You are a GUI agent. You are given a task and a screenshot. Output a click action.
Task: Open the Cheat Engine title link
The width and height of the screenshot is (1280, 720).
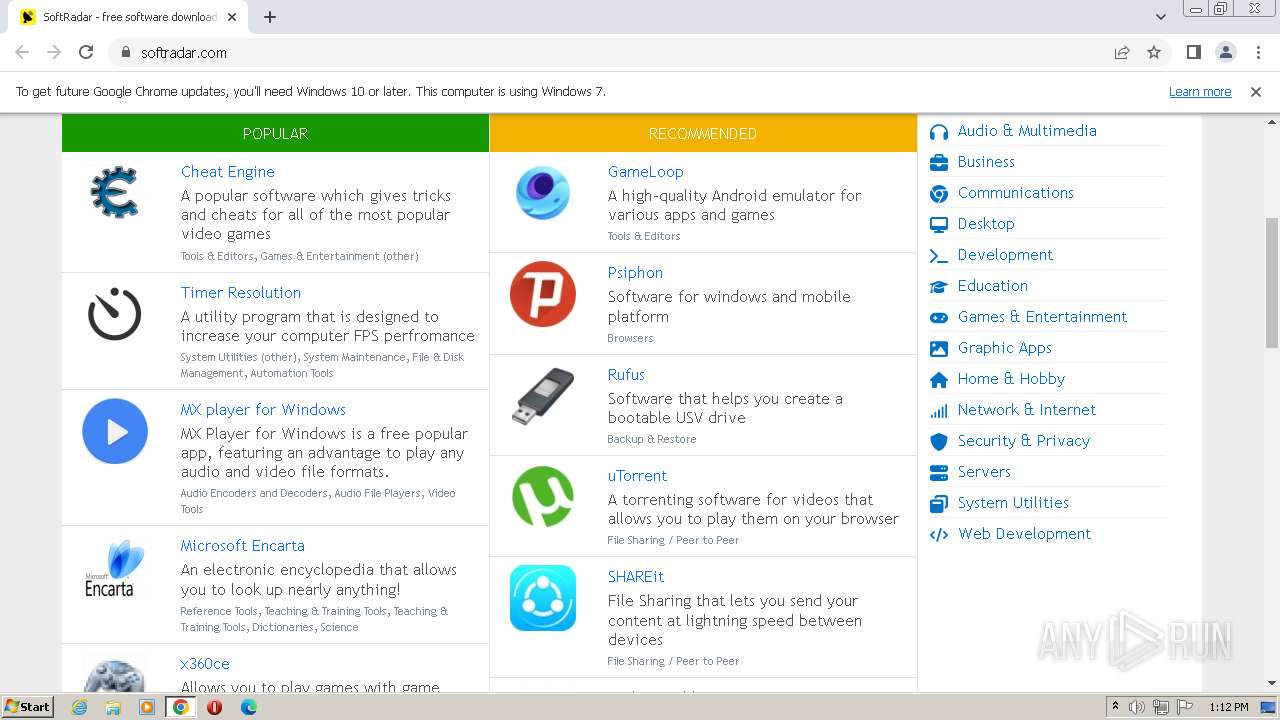[x=228, y=172]
